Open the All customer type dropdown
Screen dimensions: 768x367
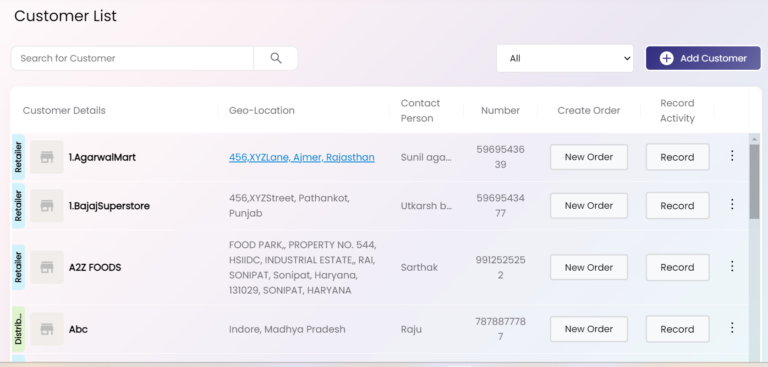click(565, 58)
